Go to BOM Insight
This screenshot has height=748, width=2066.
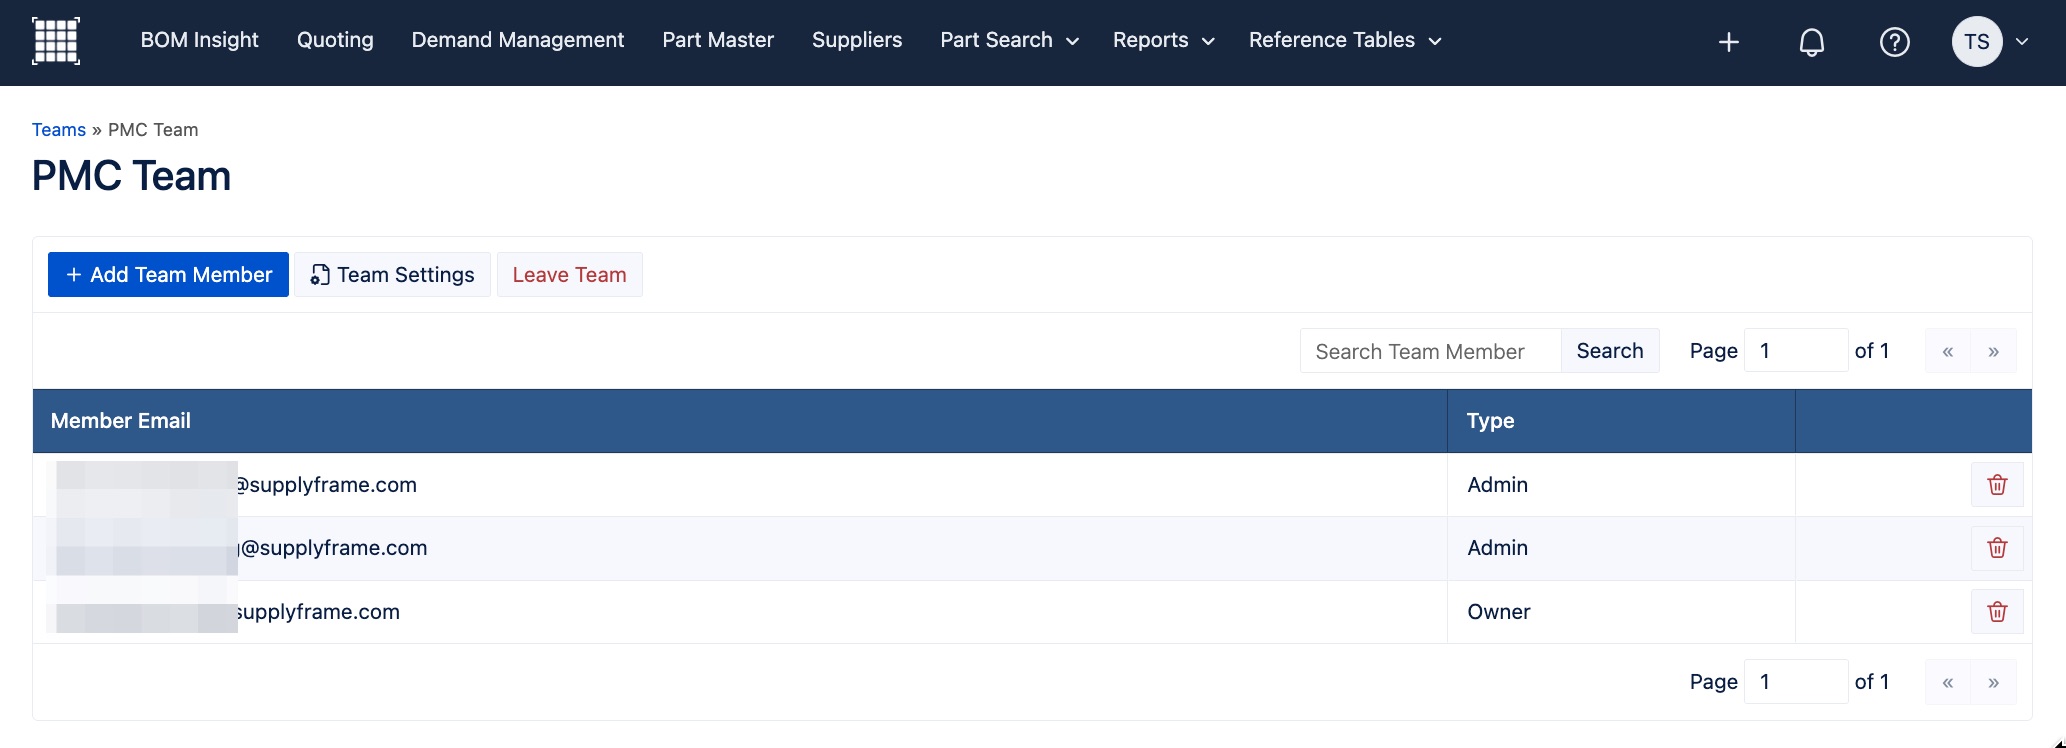(x=199, y=40)
